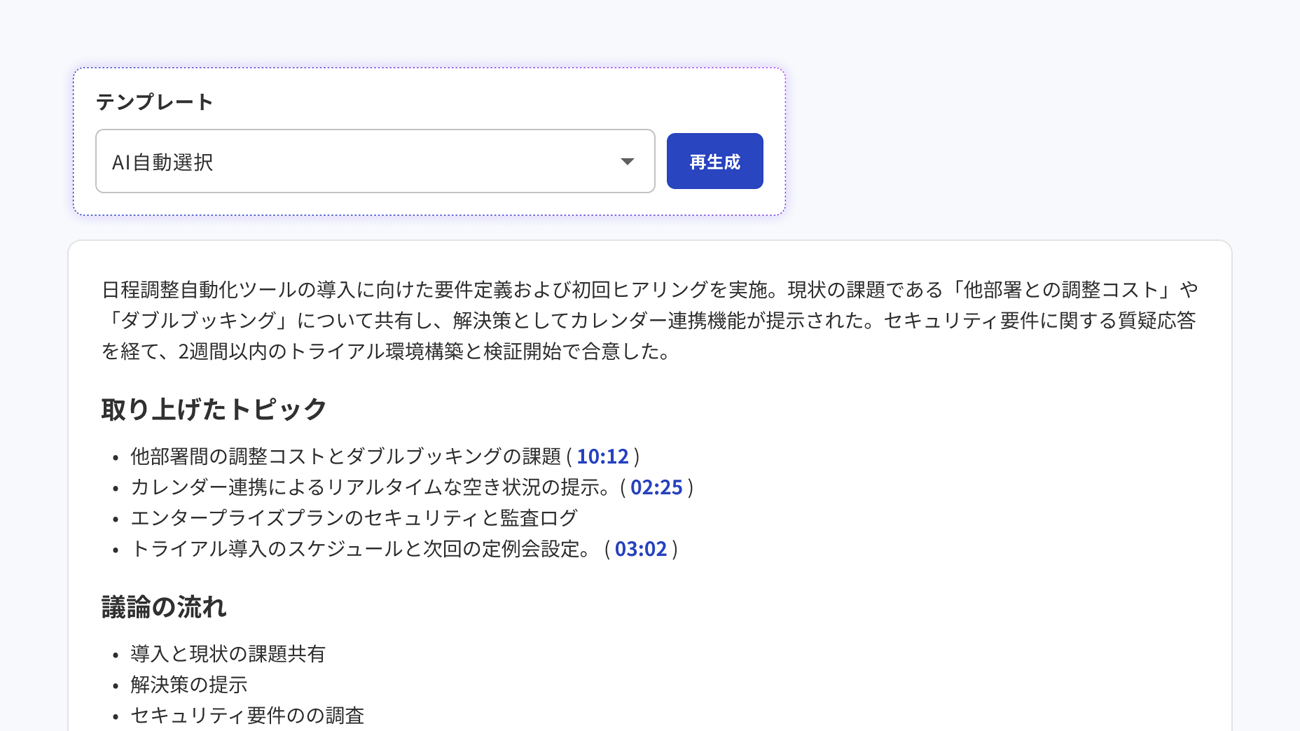The image size is (1300, 731).
Task: Click the 解決策の提示 bullet item
Action: pos(189,685)
